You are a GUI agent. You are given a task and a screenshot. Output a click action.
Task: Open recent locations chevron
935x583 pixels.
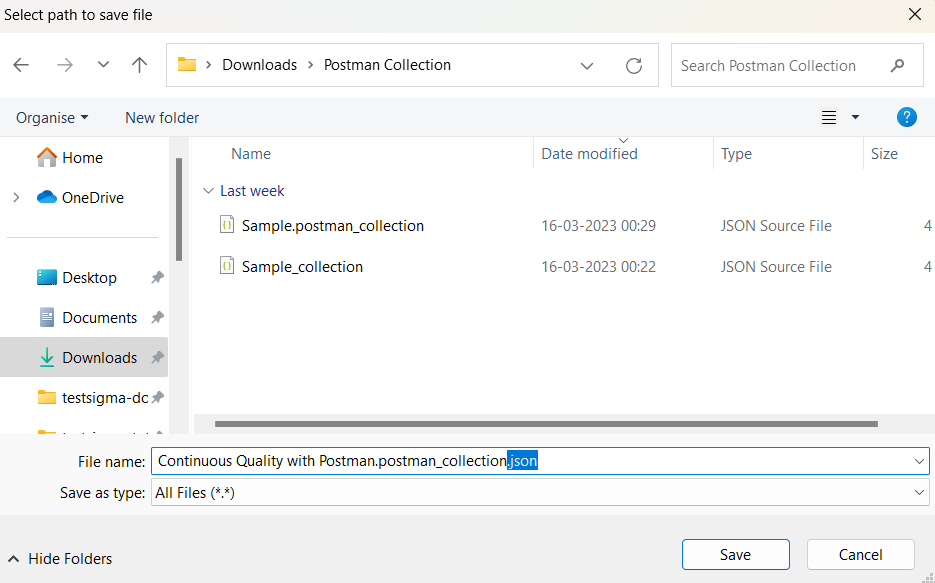[103, 64]
